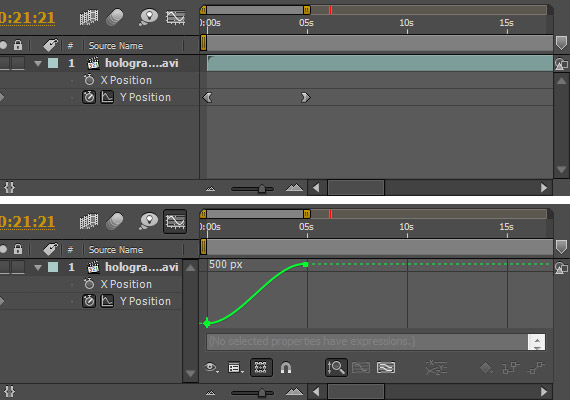Fit all graphs to view icon
The image size is (570, 400).
point(386,368)
